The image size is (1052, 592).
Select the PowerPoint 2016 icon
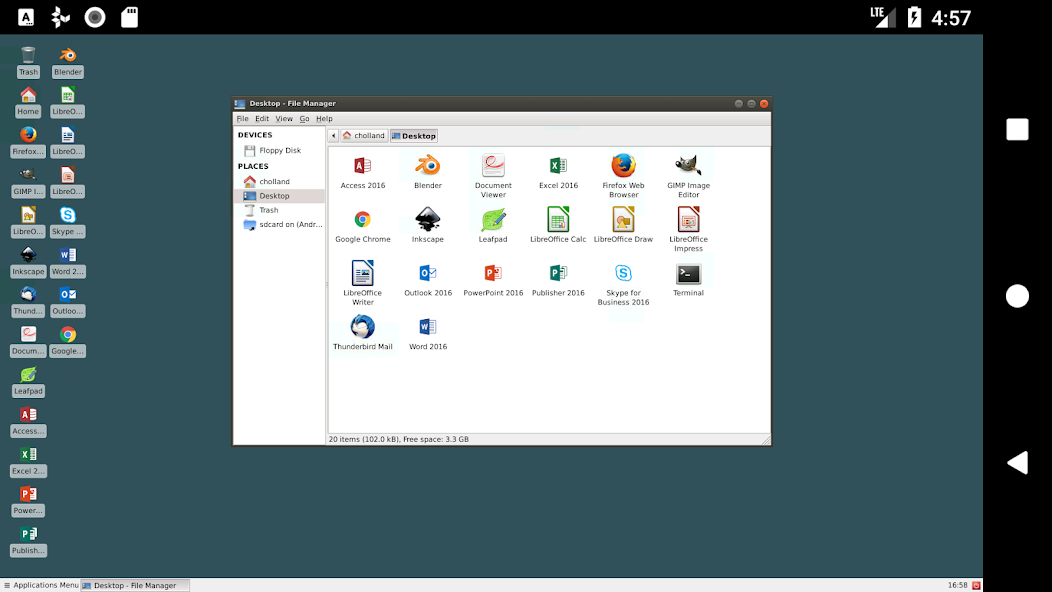point(493,275)
